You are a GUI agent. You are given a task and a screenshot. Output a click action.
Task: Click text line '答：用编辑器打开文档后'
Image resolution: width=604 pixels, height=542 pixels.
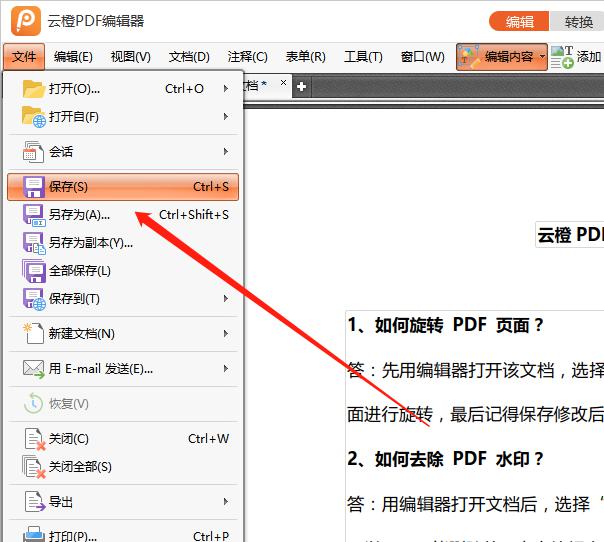[475, 504]
